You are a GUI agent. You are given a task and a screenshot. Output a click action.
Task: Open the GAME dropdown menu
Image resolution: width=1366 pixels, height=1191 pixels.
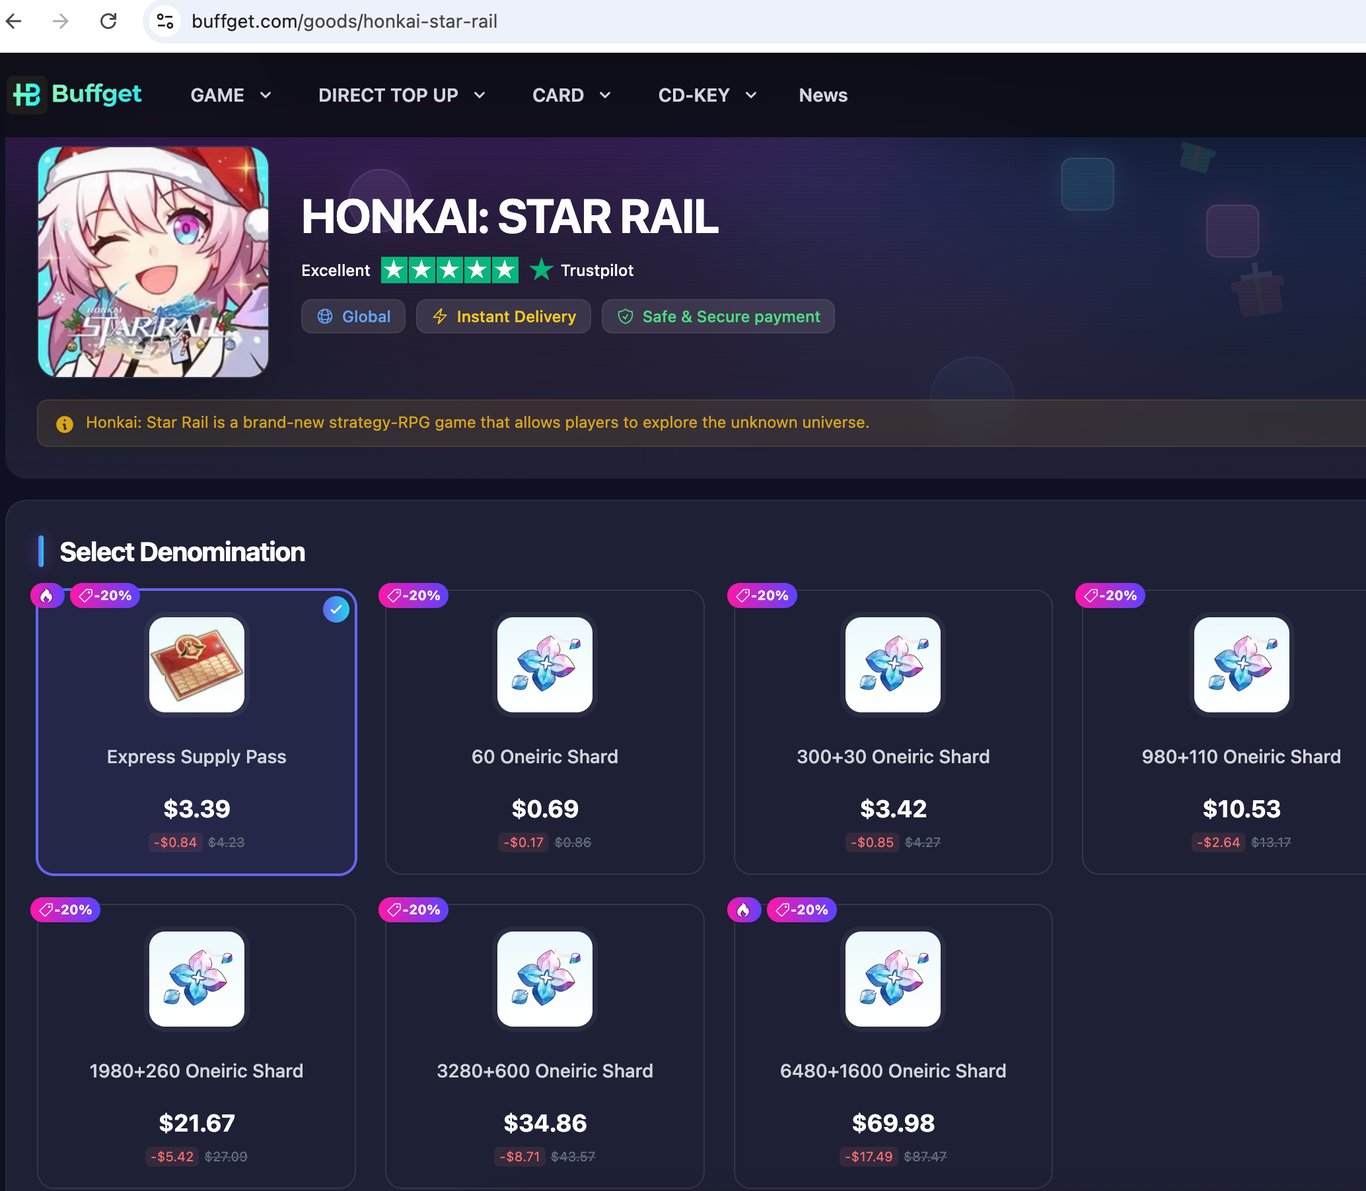tap(231, 95)
